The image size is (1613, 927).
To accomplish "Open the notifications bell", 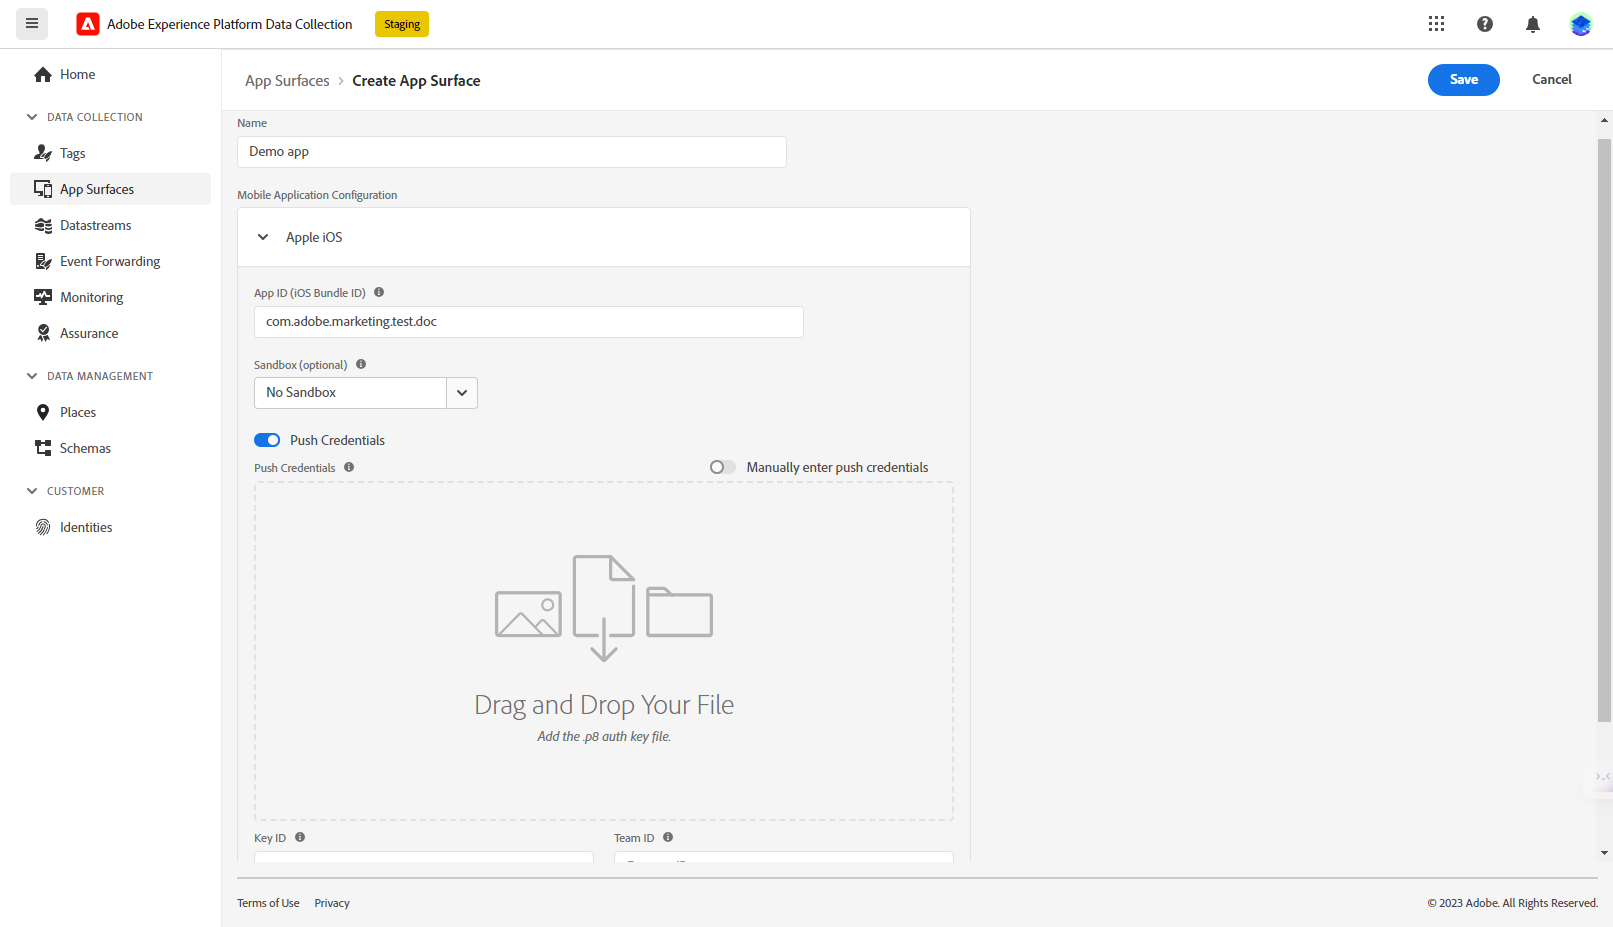I will click(1533, 24).
